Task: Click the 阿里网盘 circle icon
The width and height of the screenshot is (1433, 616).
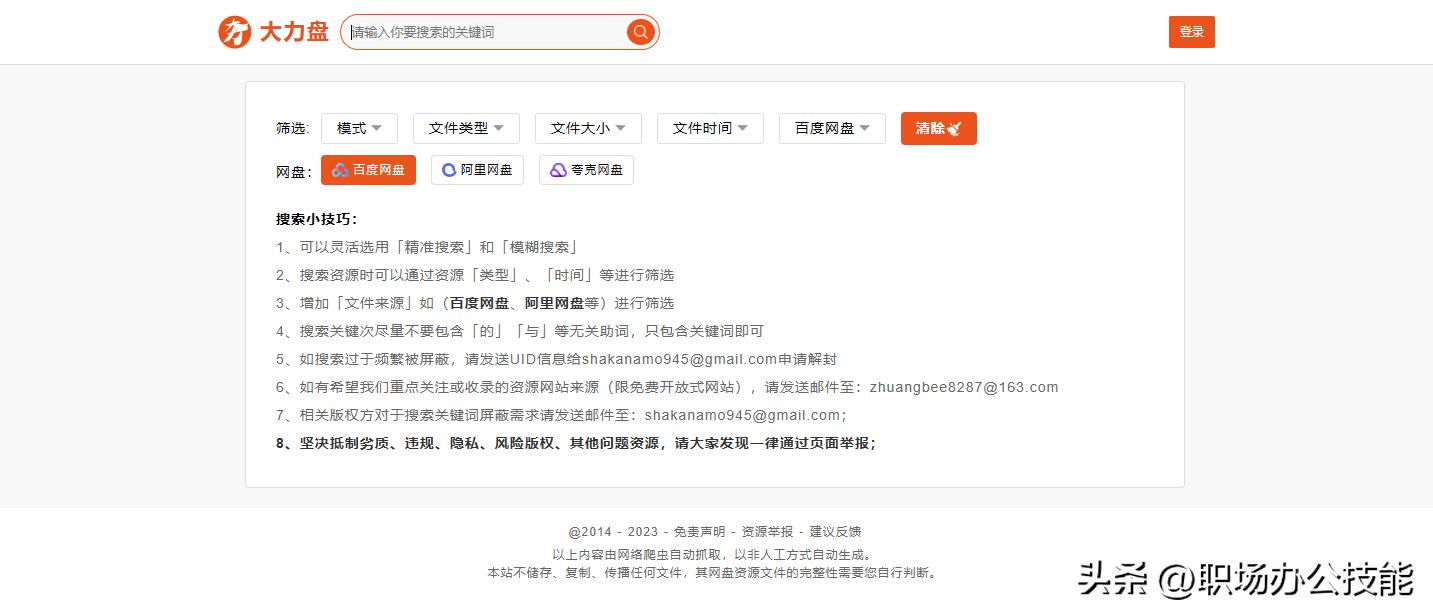Action: 447,169
